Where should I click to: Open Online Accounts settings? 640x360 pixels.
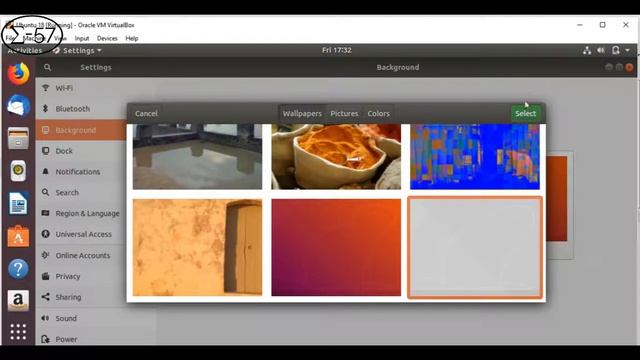81,256
